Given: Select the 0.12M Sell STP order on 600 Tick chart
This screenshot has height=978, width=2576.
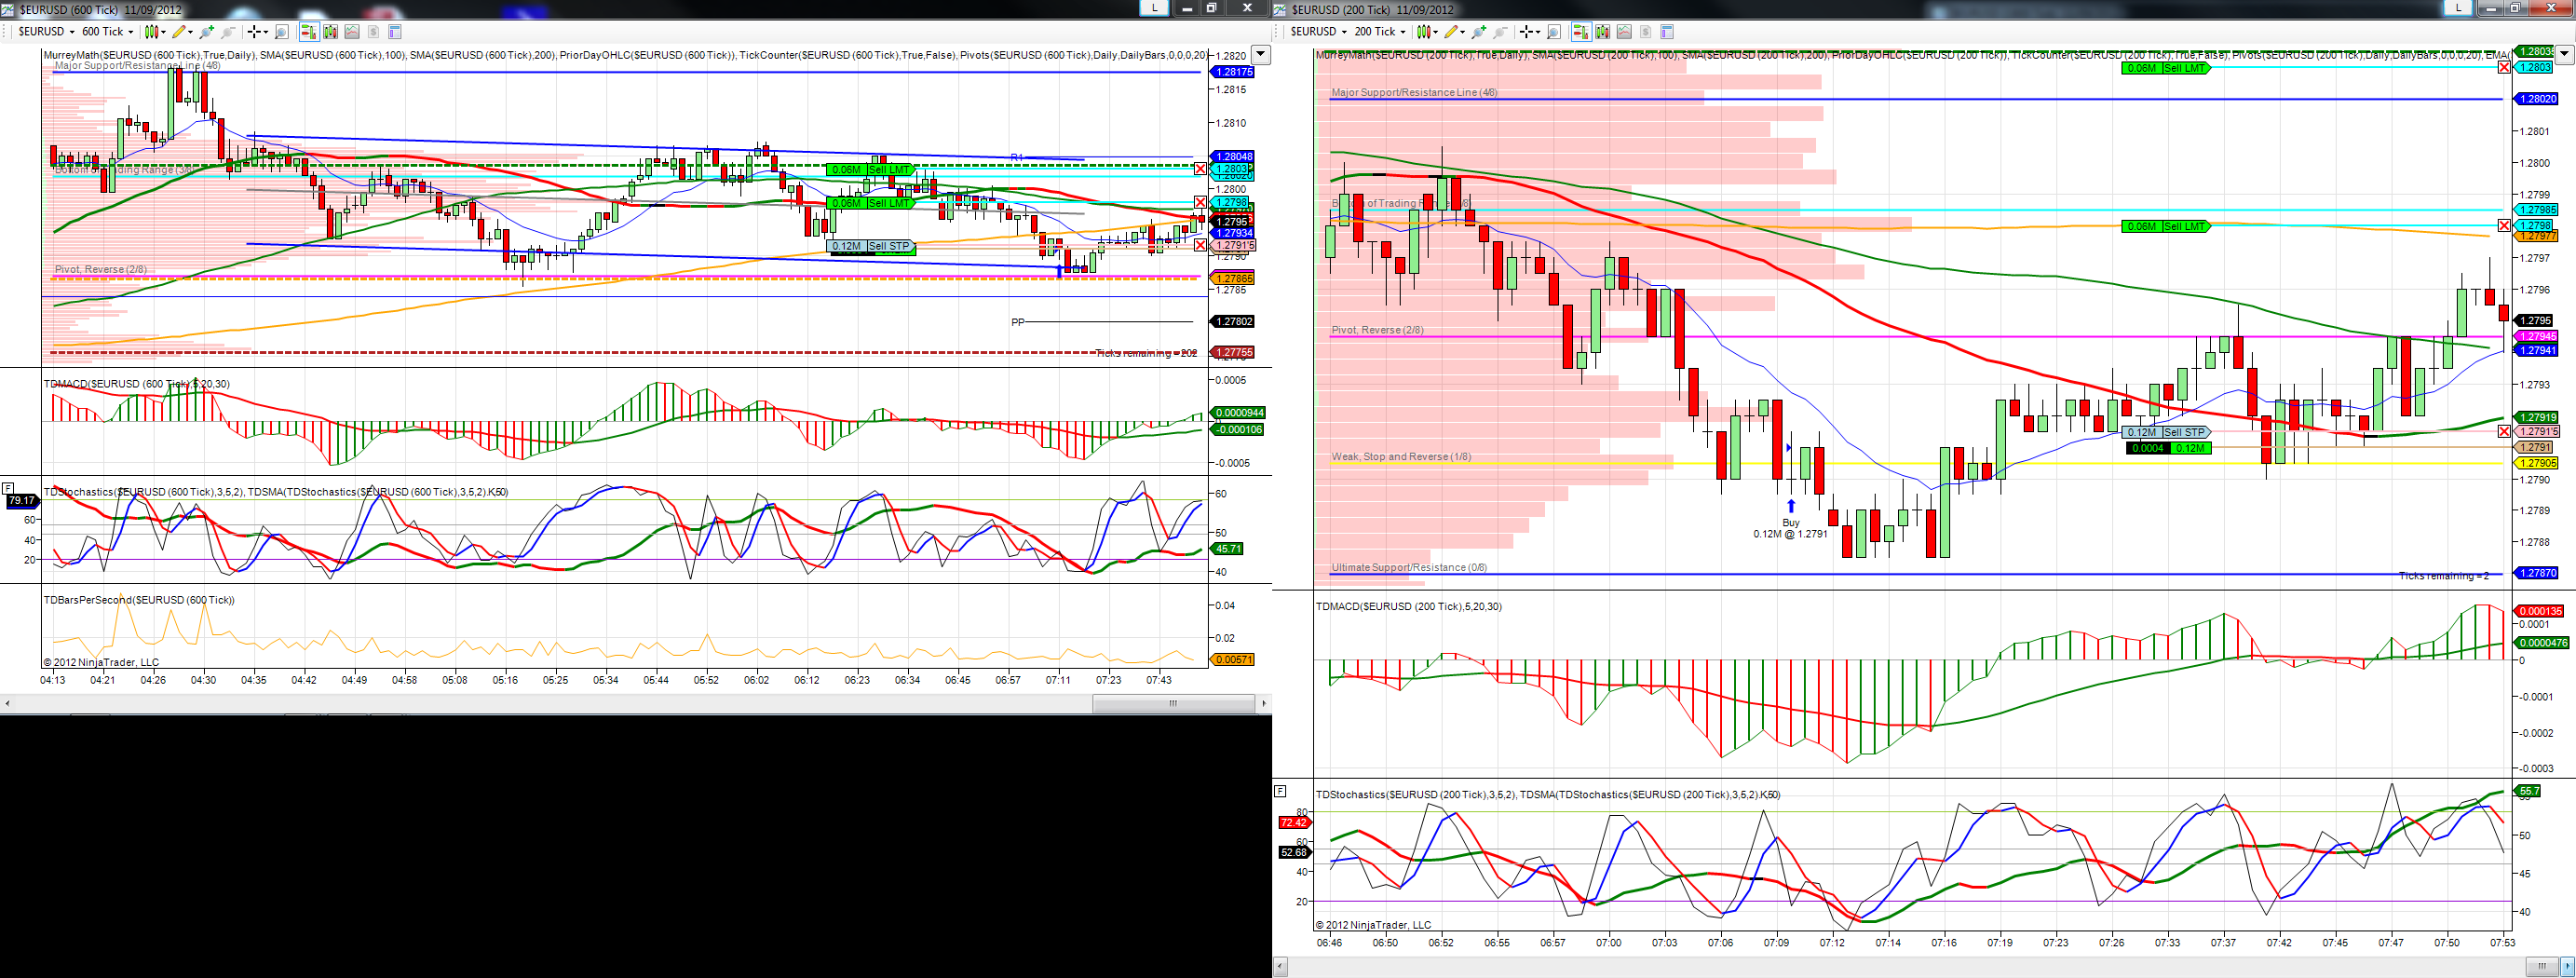Looking at the screenshot, I should point(870,246).
